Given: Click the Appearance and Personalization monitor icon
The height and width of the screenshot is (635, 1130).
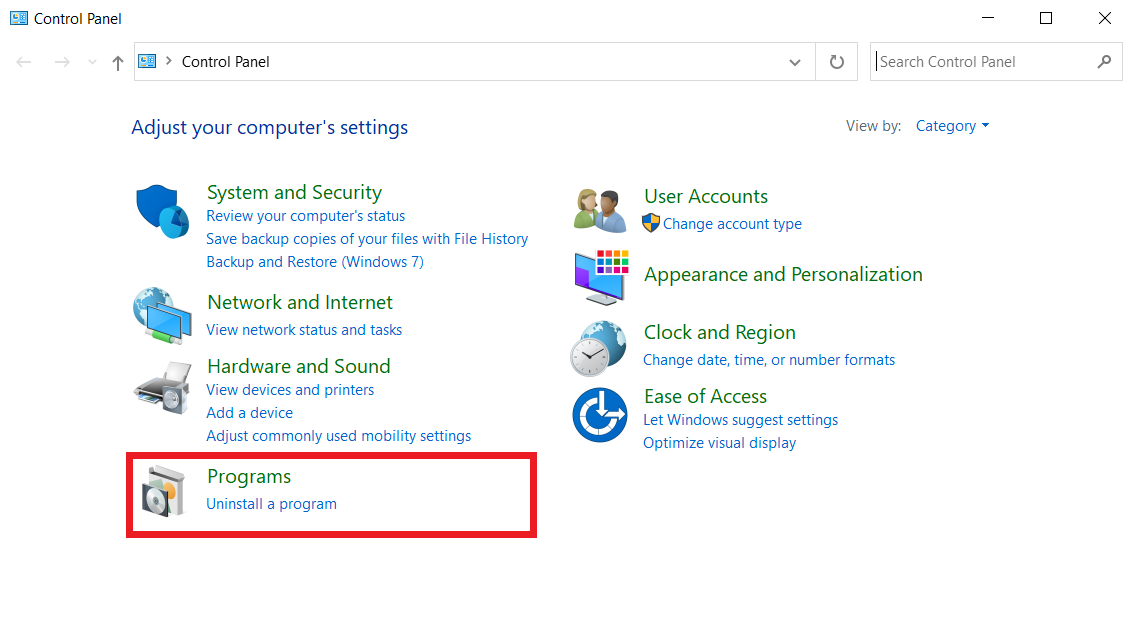Looking at the screenshot, I should click(x=599, y=277).
